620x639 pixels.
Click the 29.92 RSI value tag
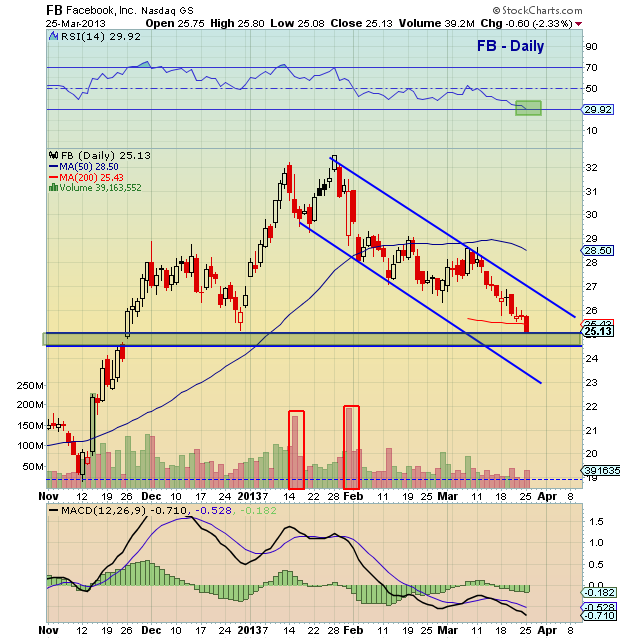[x=598, y=109]
